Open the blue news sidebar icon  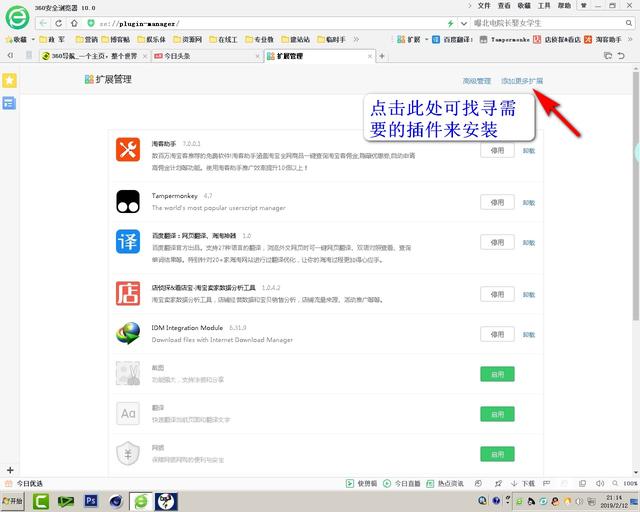click(9, 103)
